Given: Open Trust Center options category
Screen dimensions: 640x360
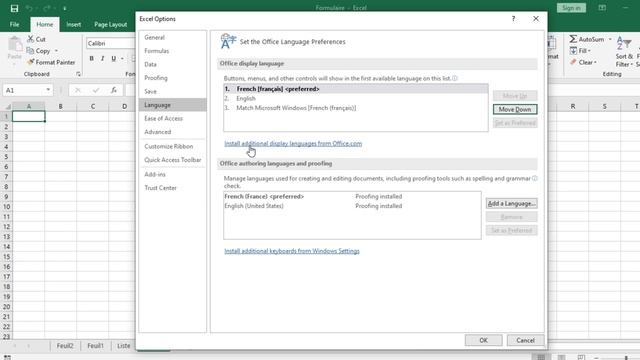Looking at the screenshot, I should (x=172, y=188).
